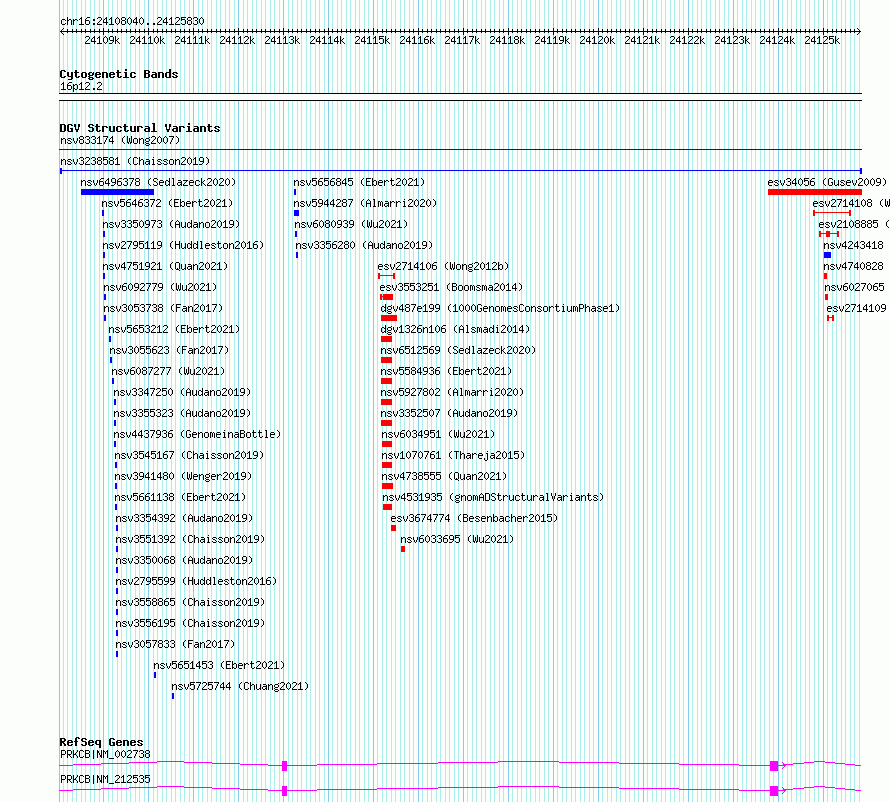
Task: Select nsv4531935 (gnomADStructuralVariants) entry
Action: point(493,497)
